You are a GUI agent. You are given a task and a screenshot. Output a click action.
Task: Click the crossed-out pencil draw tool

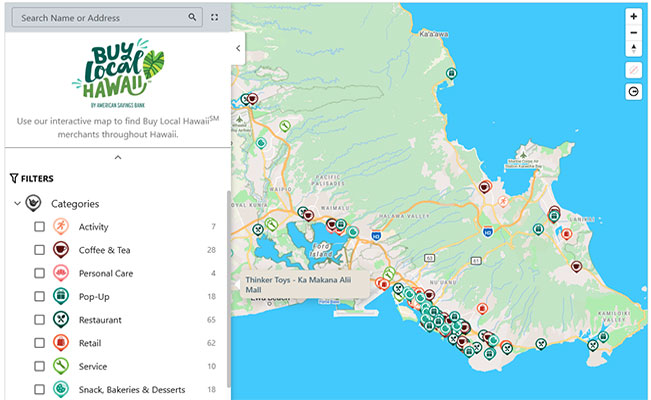[634, 70]
